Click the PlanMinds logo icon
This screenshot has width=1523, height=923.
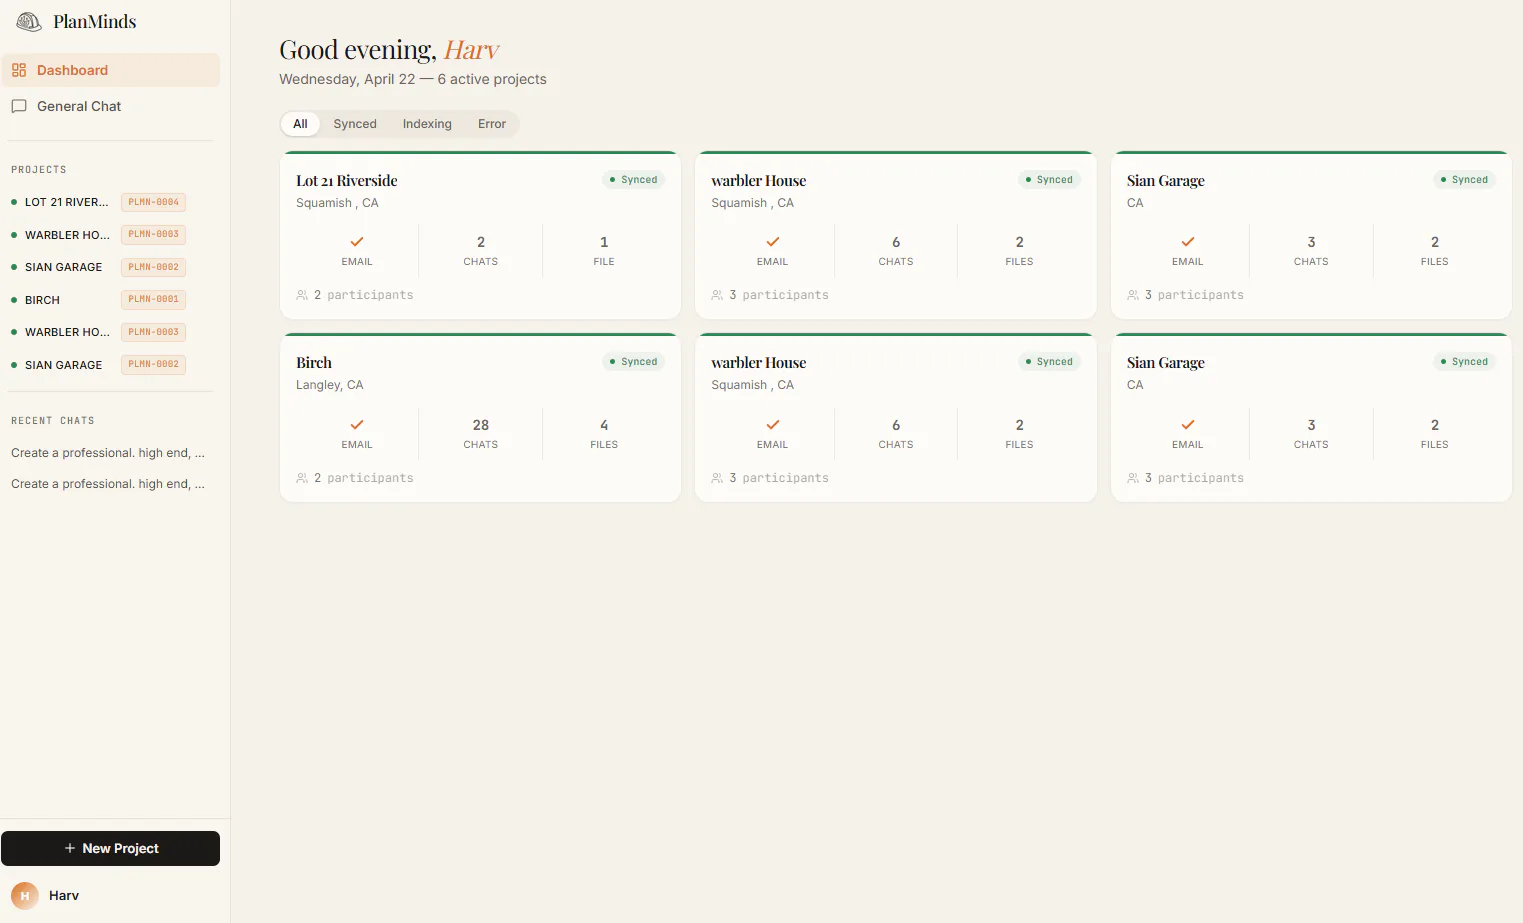point(29,21)
